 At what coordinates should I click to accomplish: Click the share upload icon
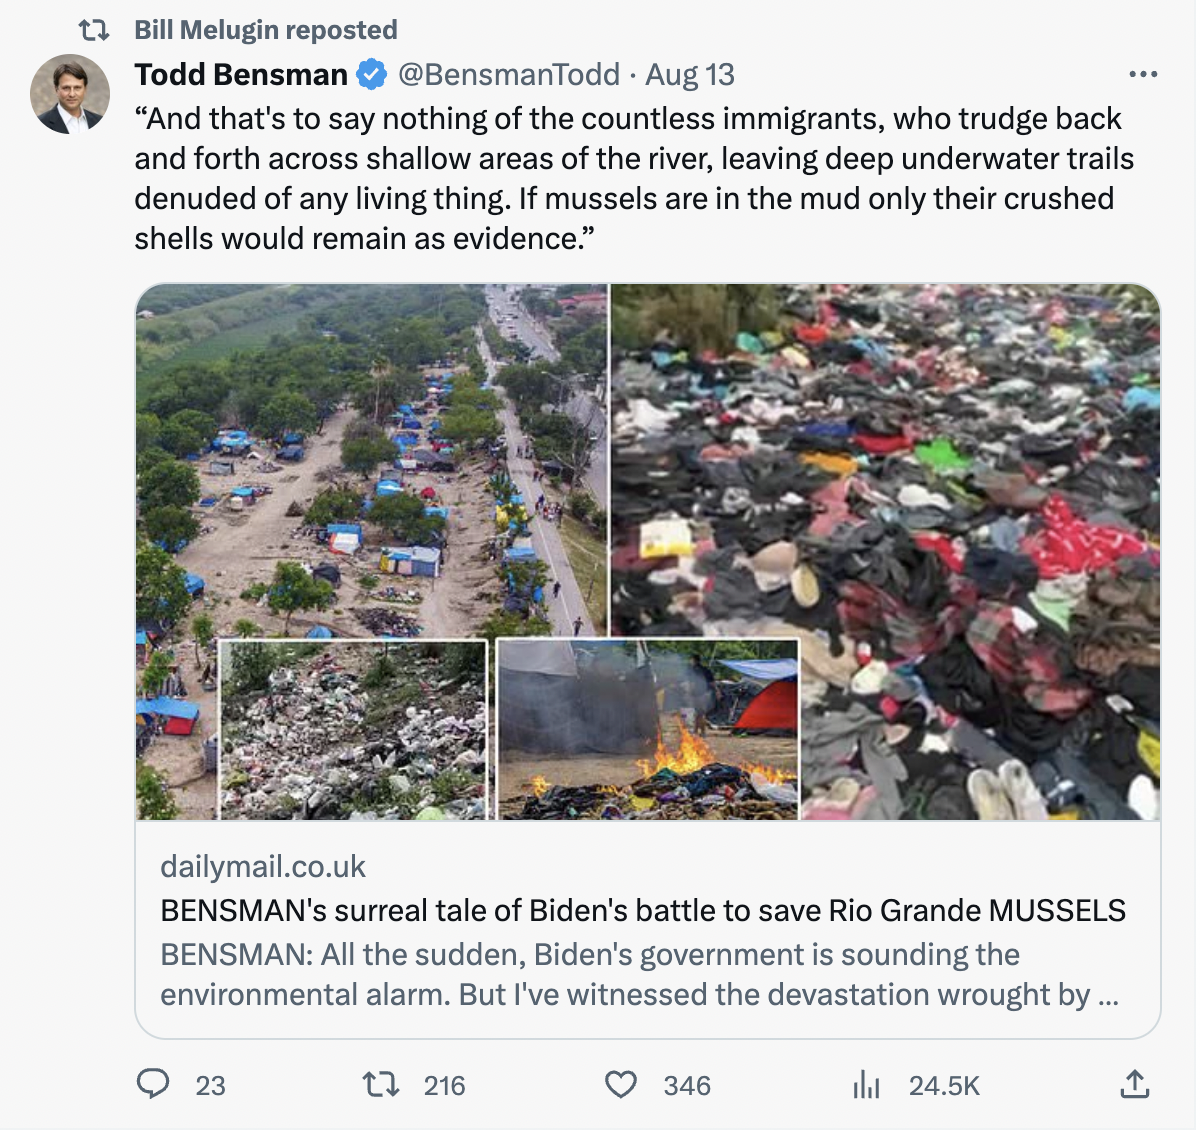pyautogui.click(x=1134, y=1085)
